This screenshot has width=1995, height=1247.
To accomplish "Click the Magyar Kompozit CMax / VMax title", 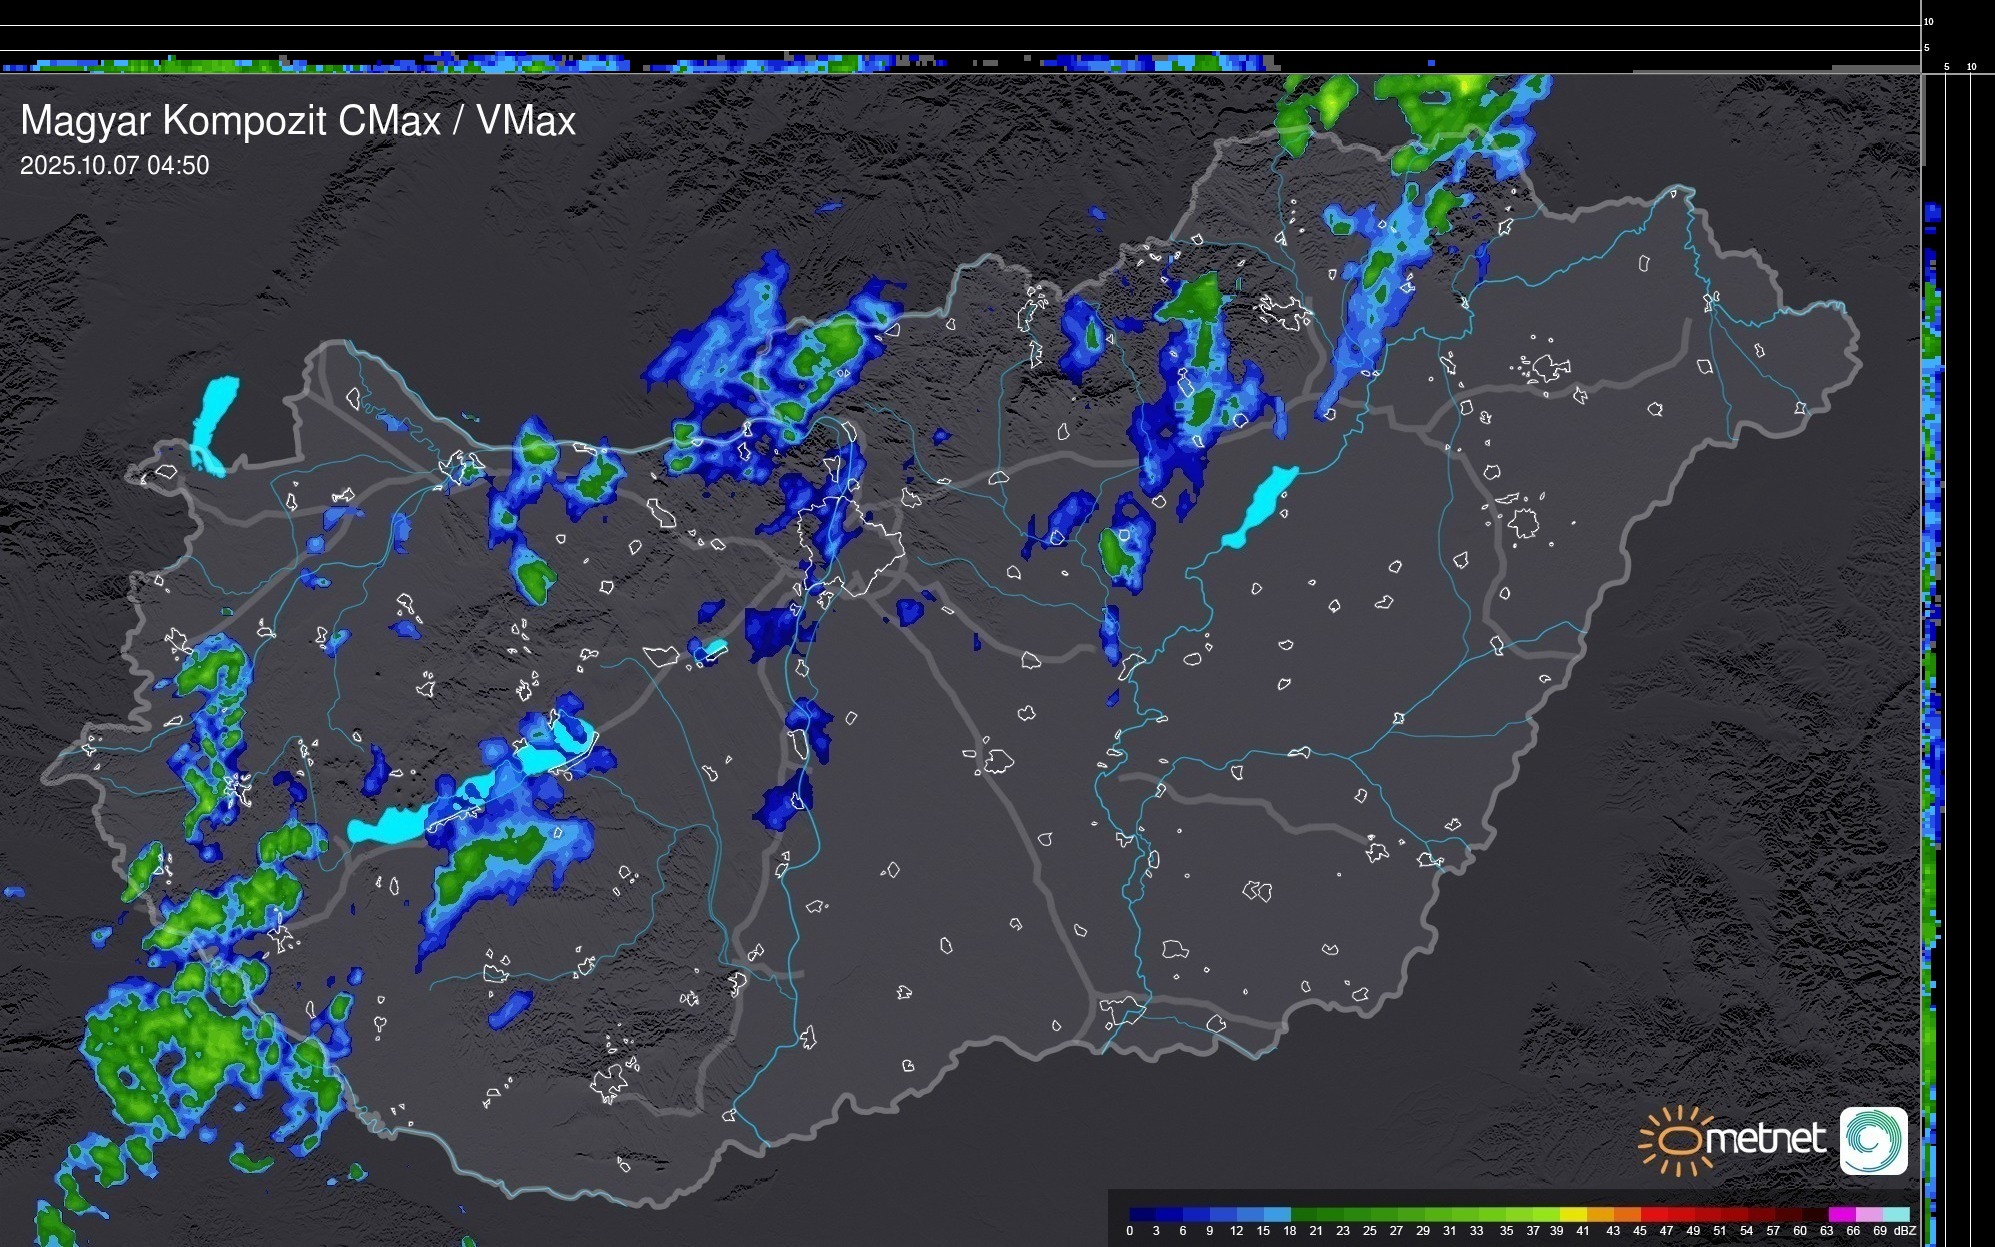I will coord(298,121).
